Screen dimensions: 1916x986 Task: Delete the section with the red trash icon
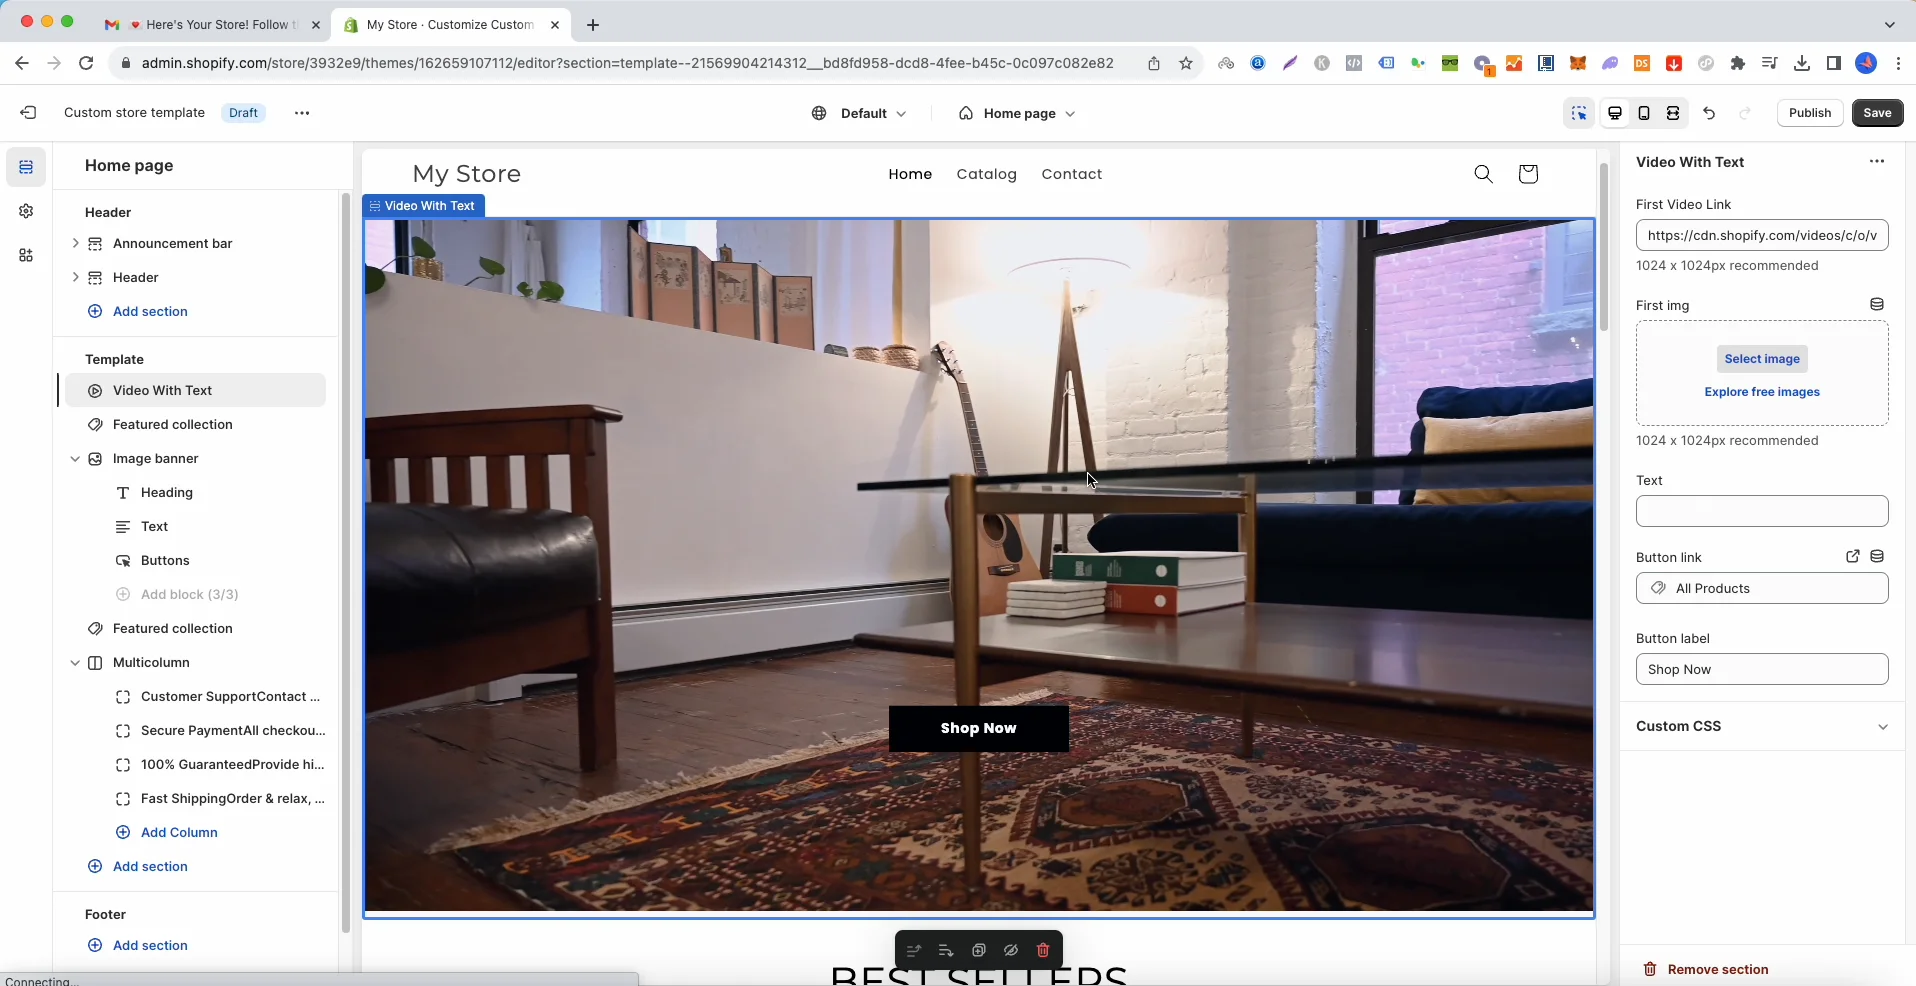tap(1043, 950)
